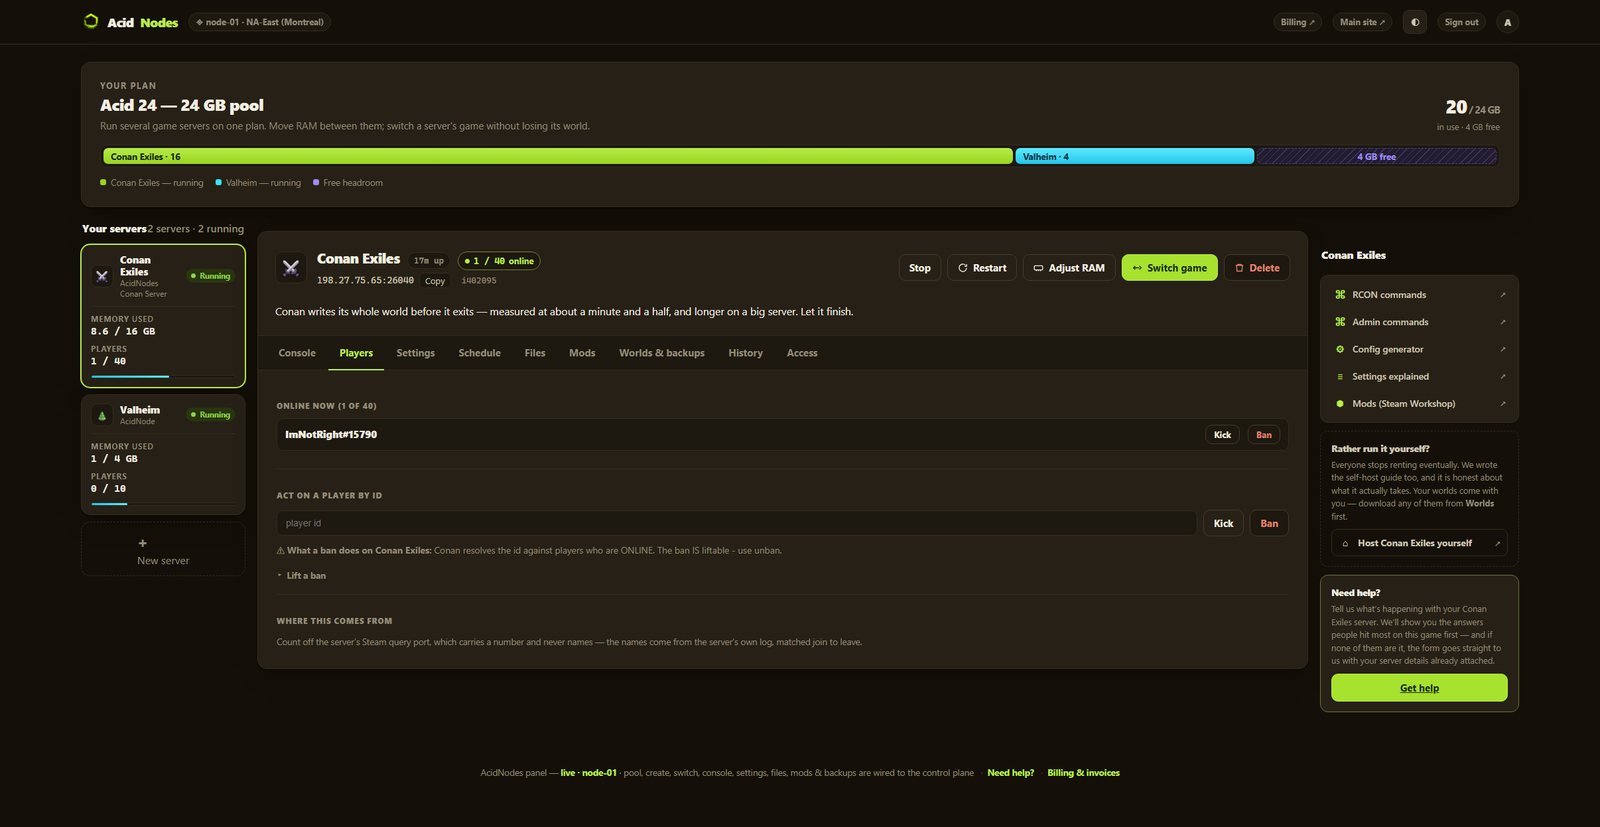Select the Valheim server card
The image size is (1600, 827).
pos(163,454)
